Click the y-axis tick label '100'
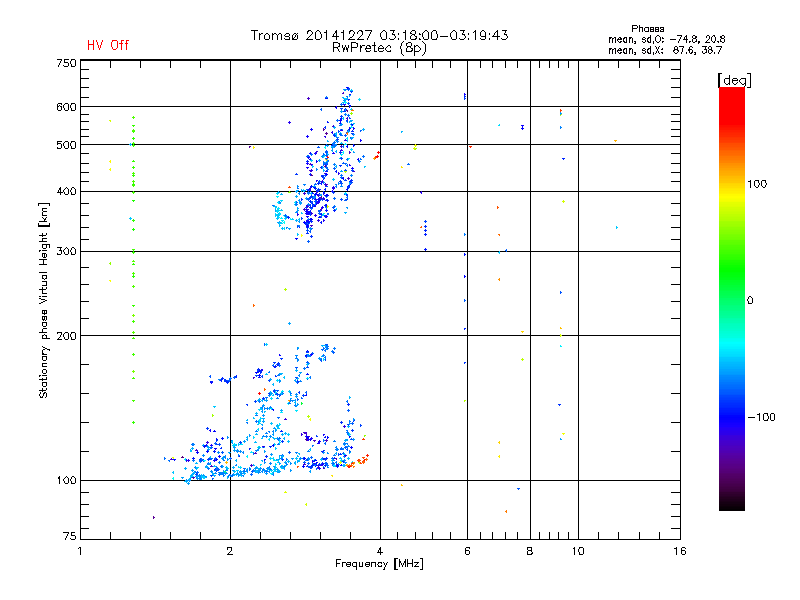The image size is (800, 600). [x=66, y=480]
